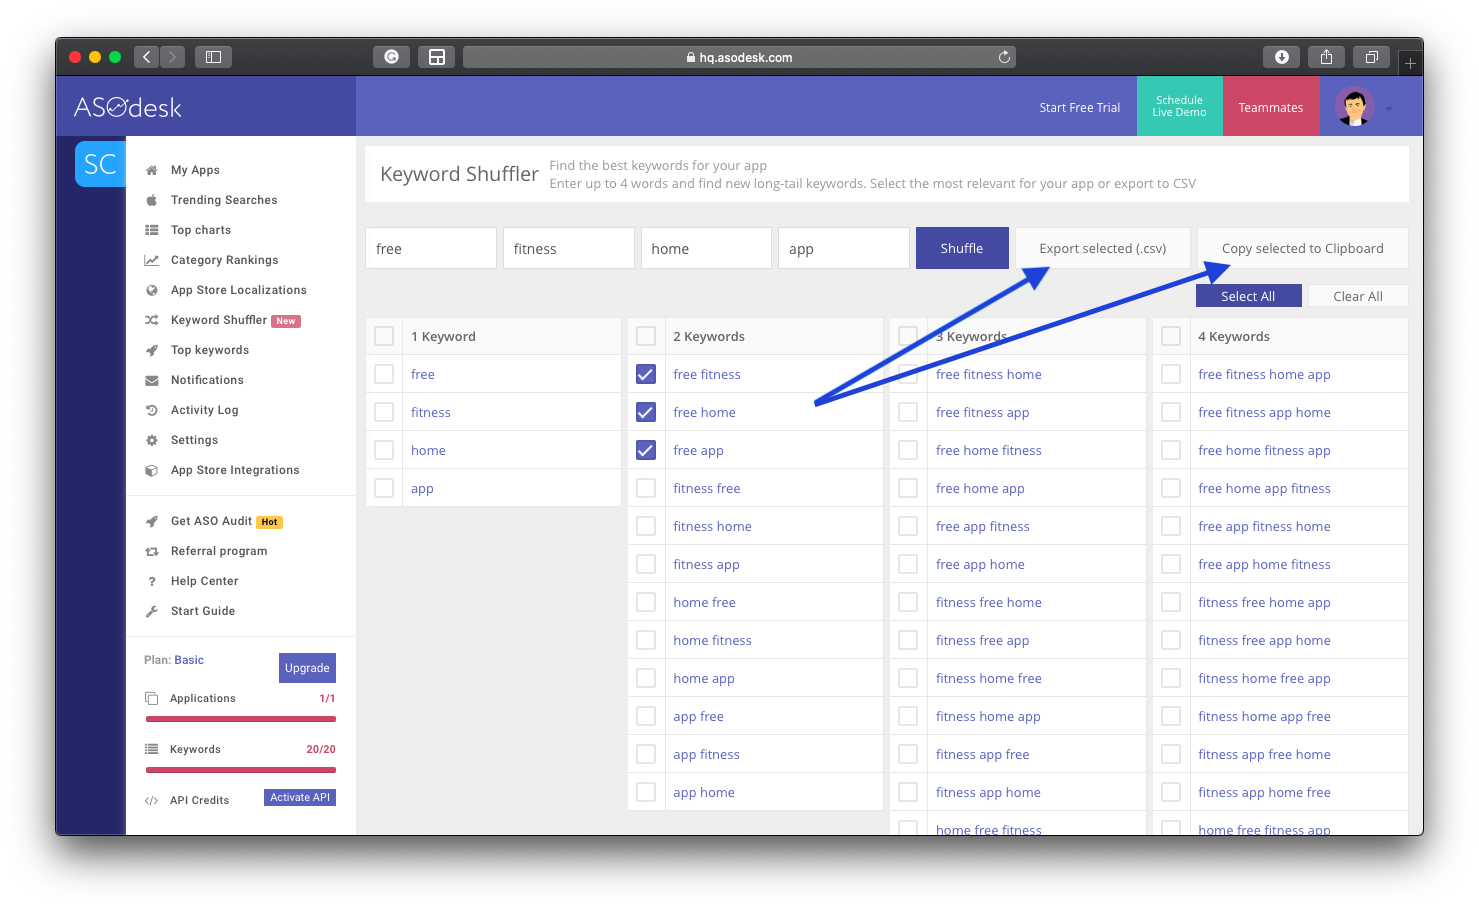Check the single keyword 'fitness' checkbox
This screenshot has height=909, width=1479.
click(384, 412)
